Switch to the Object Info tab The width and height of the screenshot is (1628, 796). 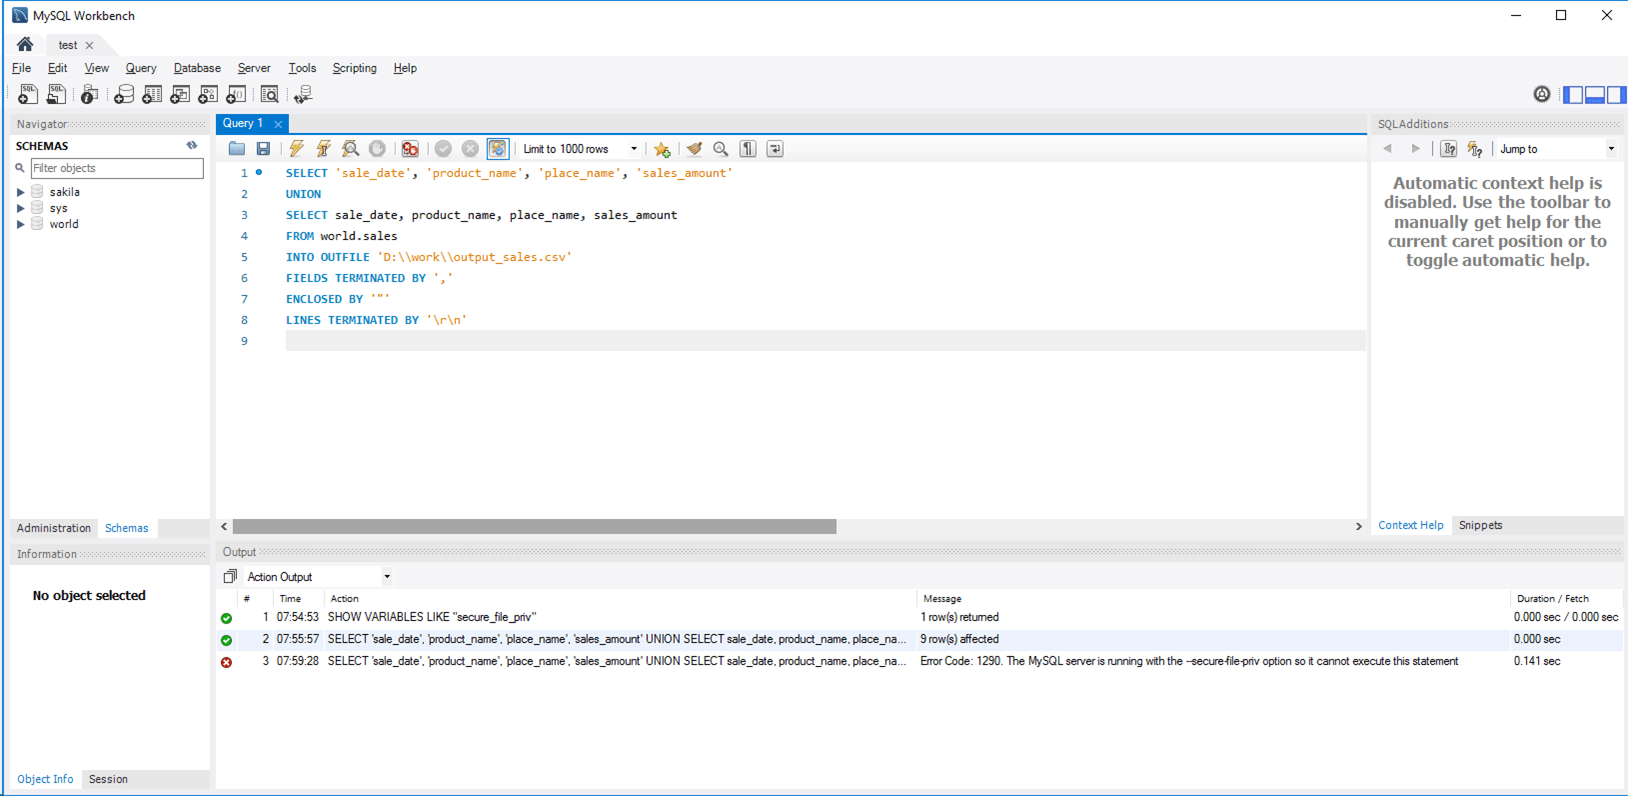coord(45,779)
